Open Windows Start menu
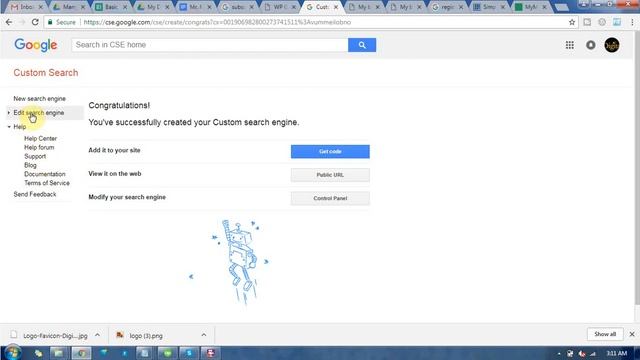This screenshot has height=360, width=640. 12,353
